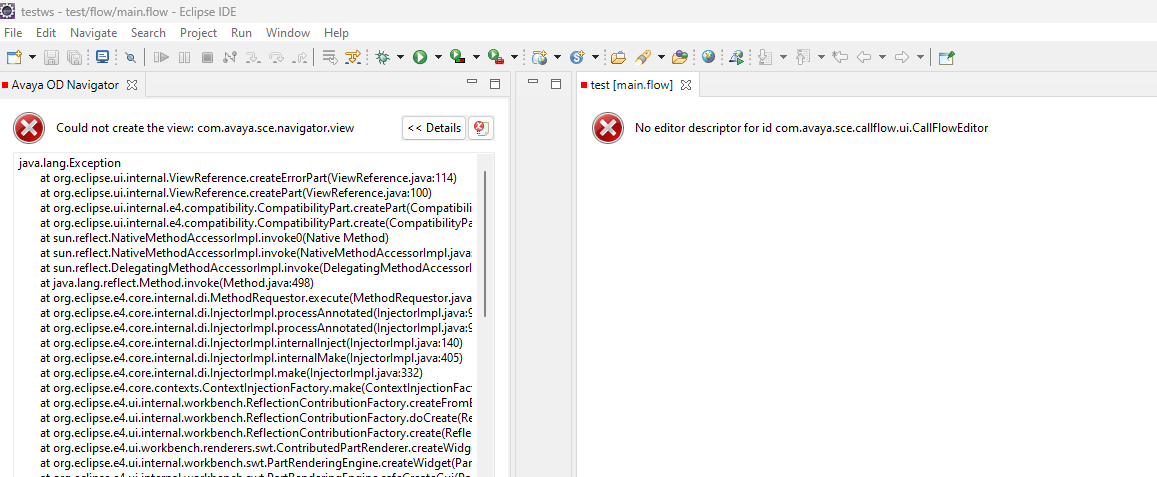This screenshot has height=477, width=1157.
Task: Expand the Debug dropdown arrow
Action: (401, 57)
